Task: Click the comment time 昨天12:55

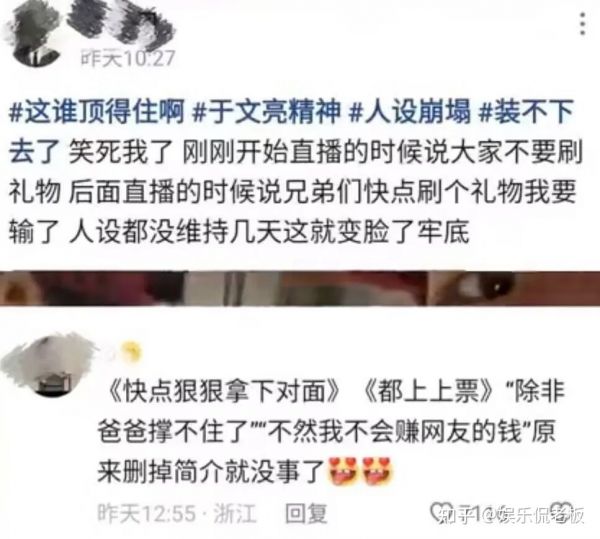Action: point(146,513)
